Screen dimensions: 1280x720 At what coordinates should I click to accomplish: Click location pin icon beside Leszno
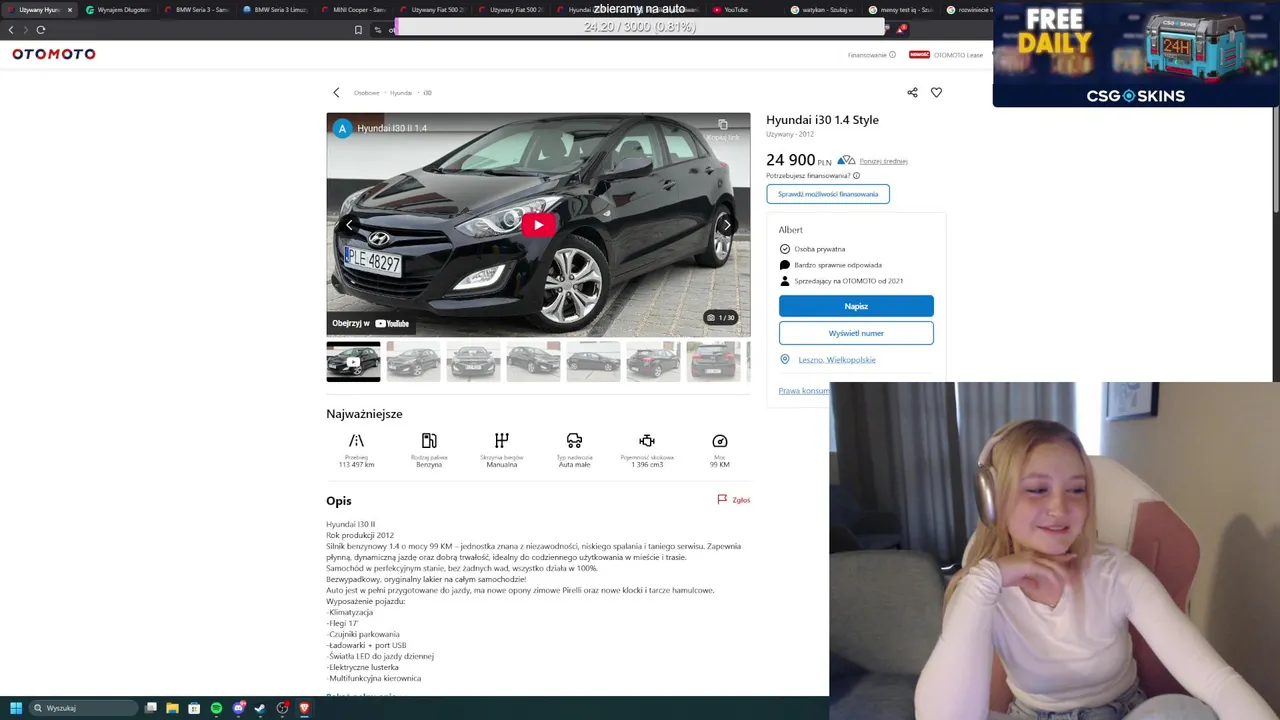pos(785,359)
